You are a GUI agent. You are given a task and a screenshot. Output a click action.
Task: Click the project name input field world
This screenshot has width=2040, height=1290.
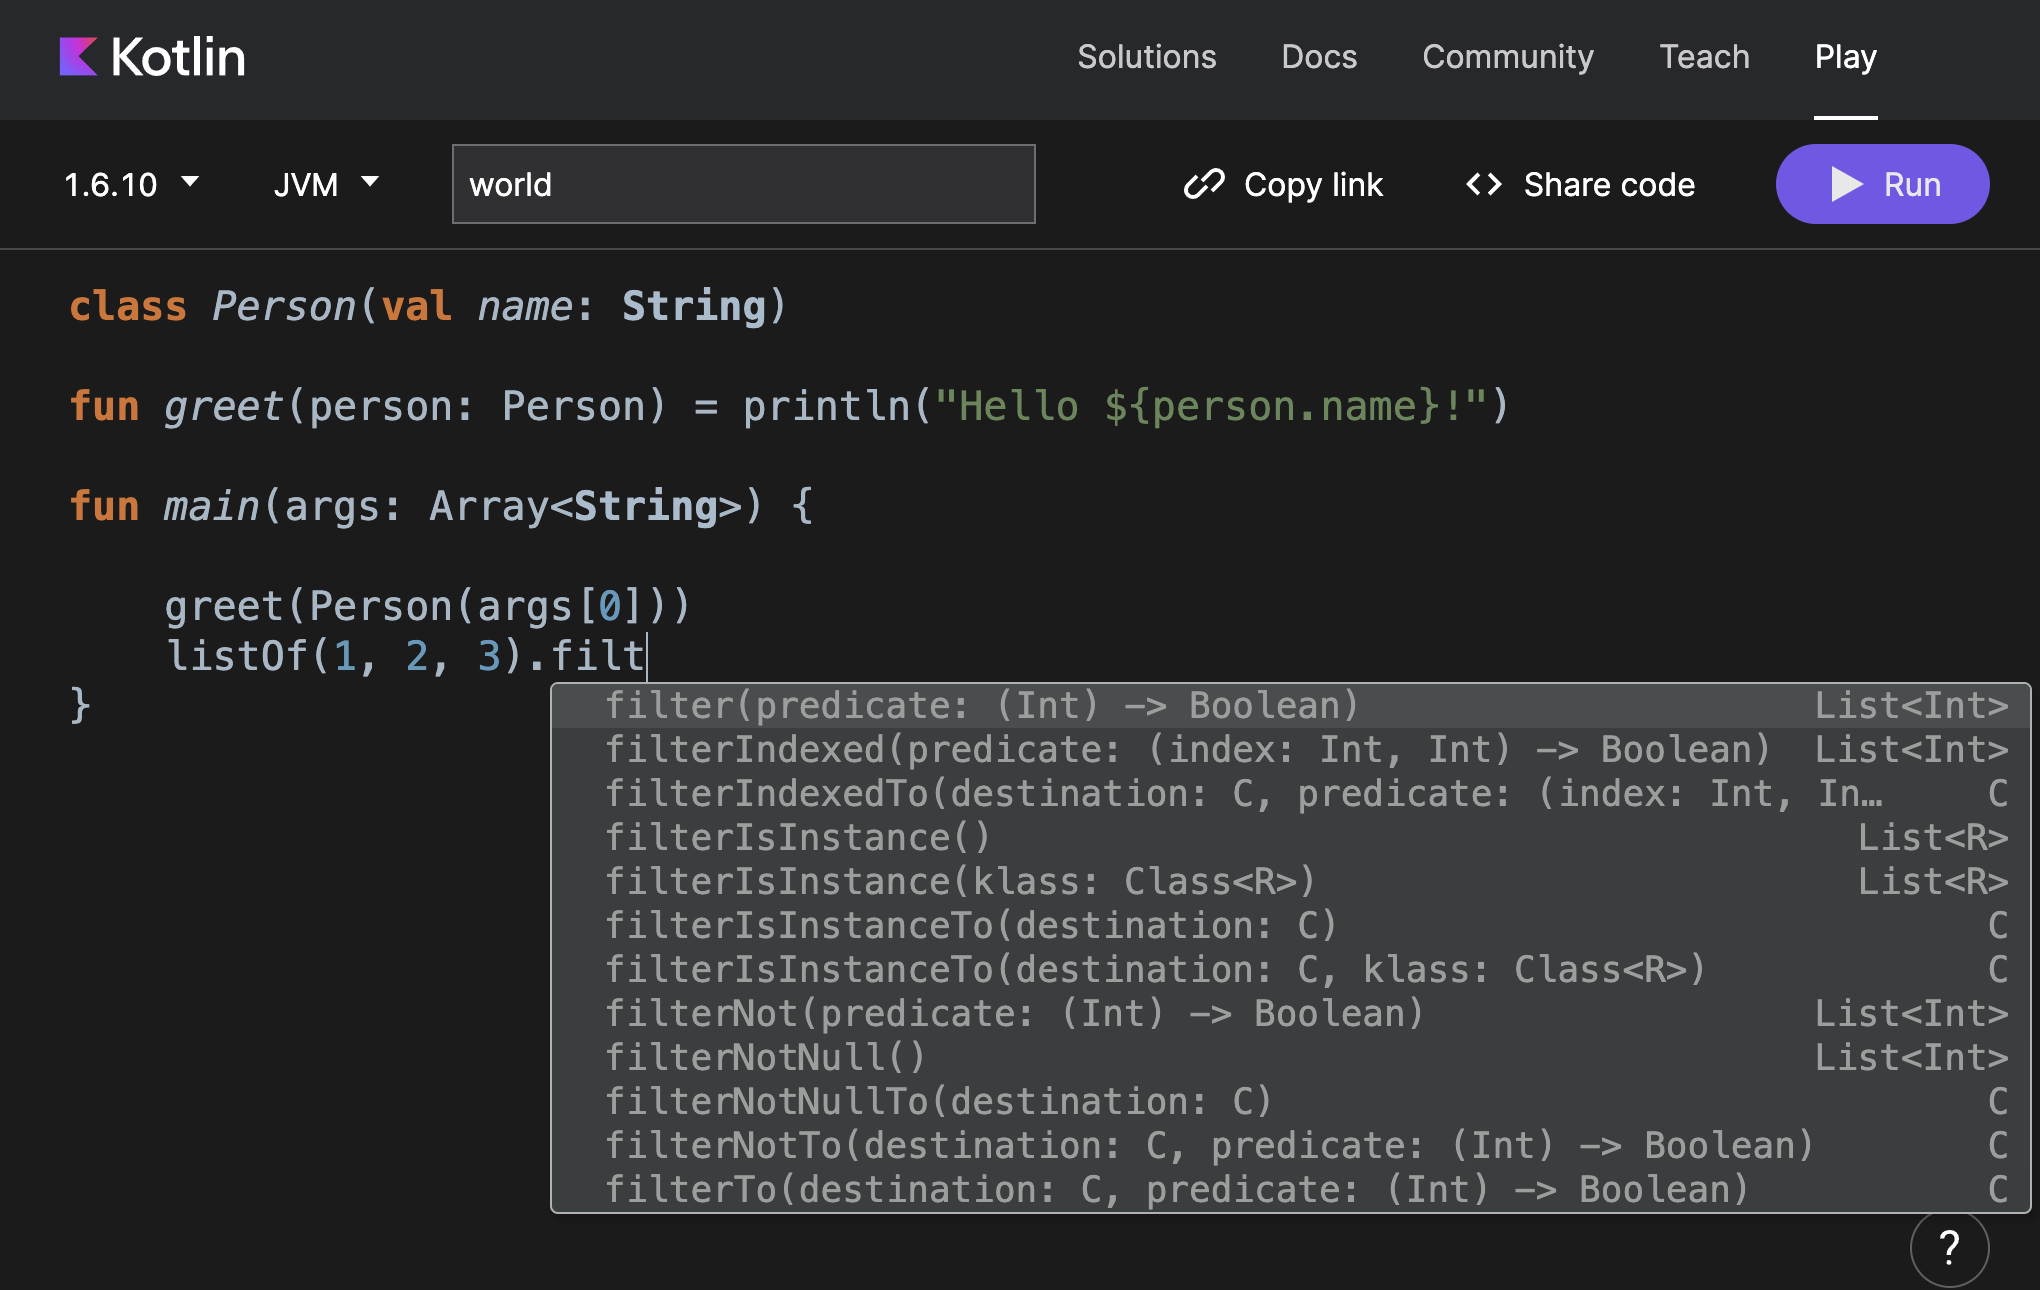pos(743,184)
